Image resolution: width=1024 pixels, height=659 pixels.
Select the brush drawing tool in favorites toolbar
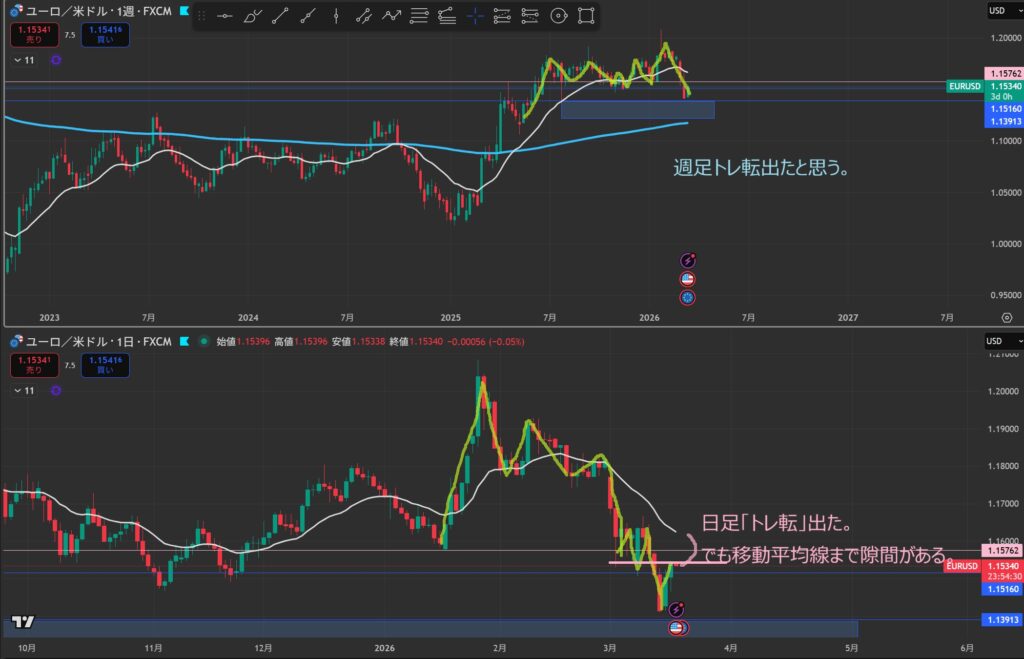coord(252,15)
